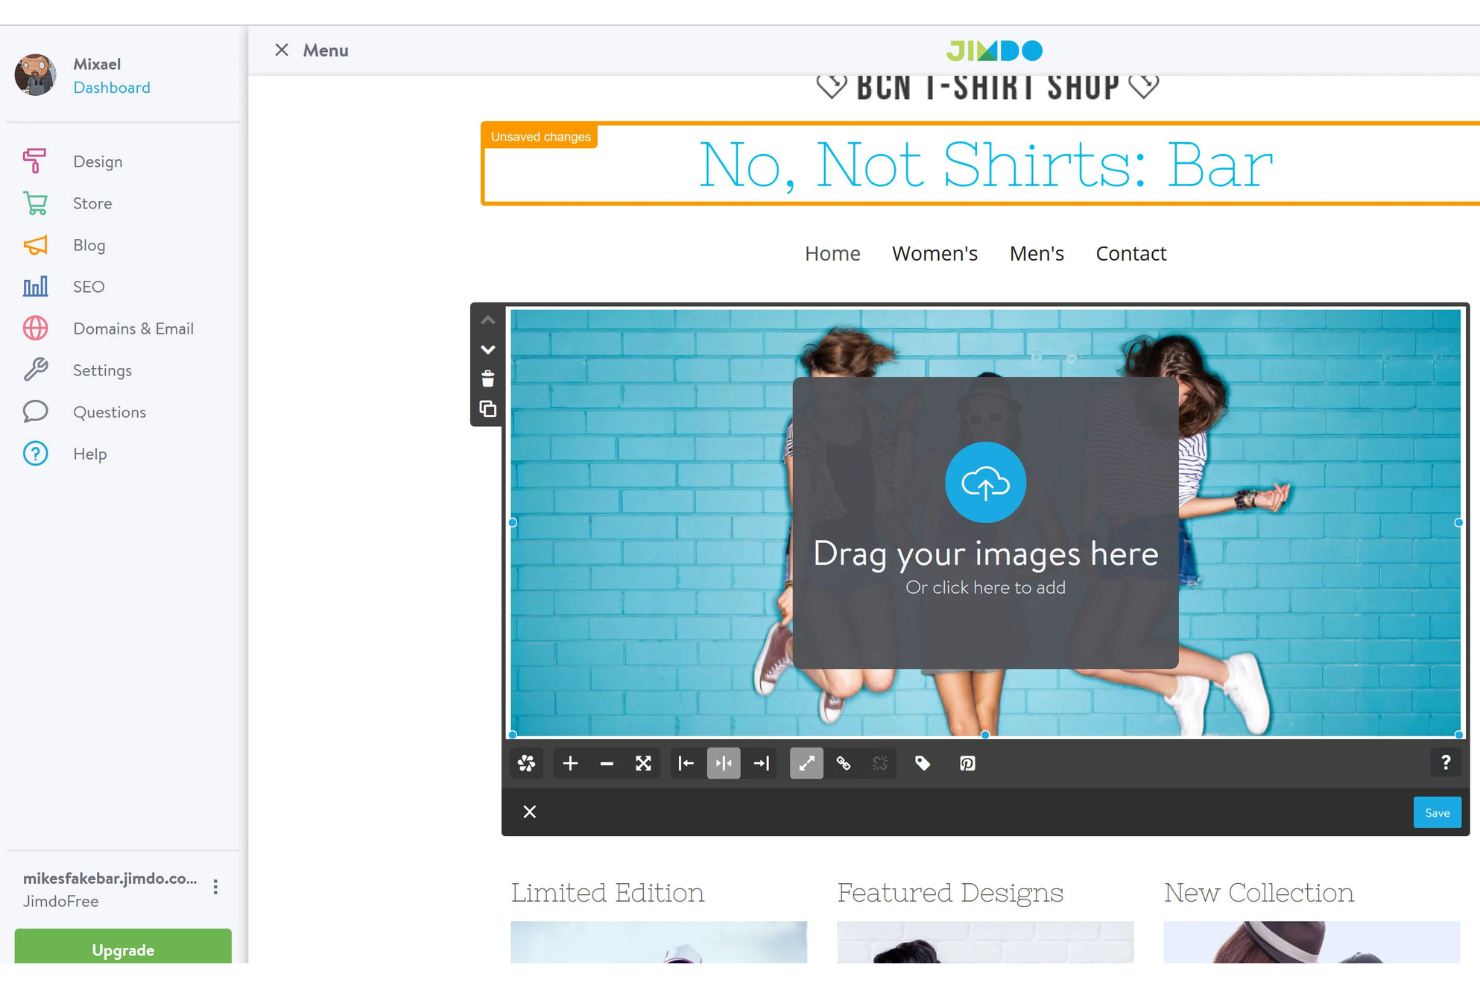Open gallery help via question mark icon

tap(1445, 762)
